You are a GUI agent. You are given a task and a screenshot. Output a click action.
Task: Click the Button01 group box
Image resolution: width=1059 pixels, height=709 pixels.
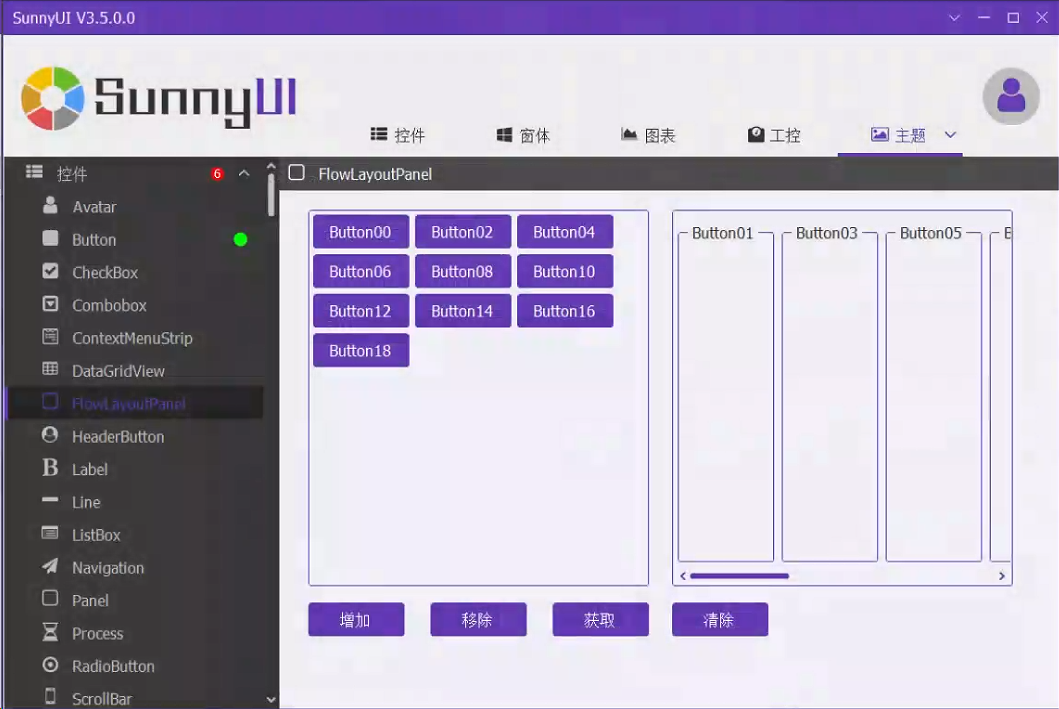point(726,394)
